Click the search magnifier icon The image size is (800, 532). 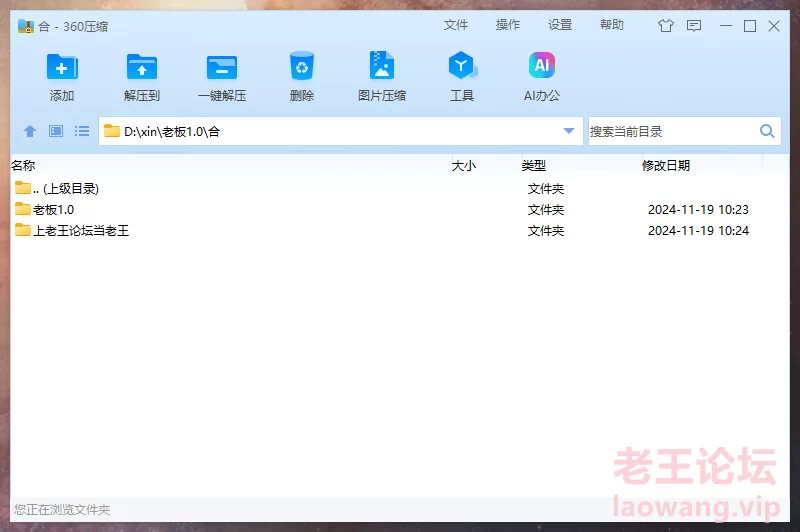pos(767,131)
